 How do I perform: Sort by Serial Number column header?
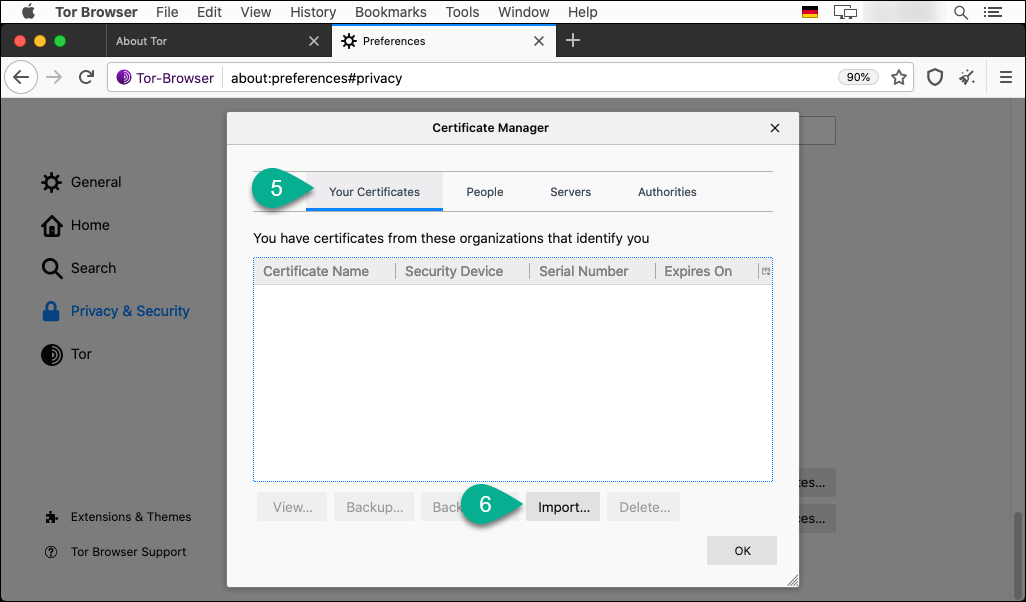coord(592,271)
